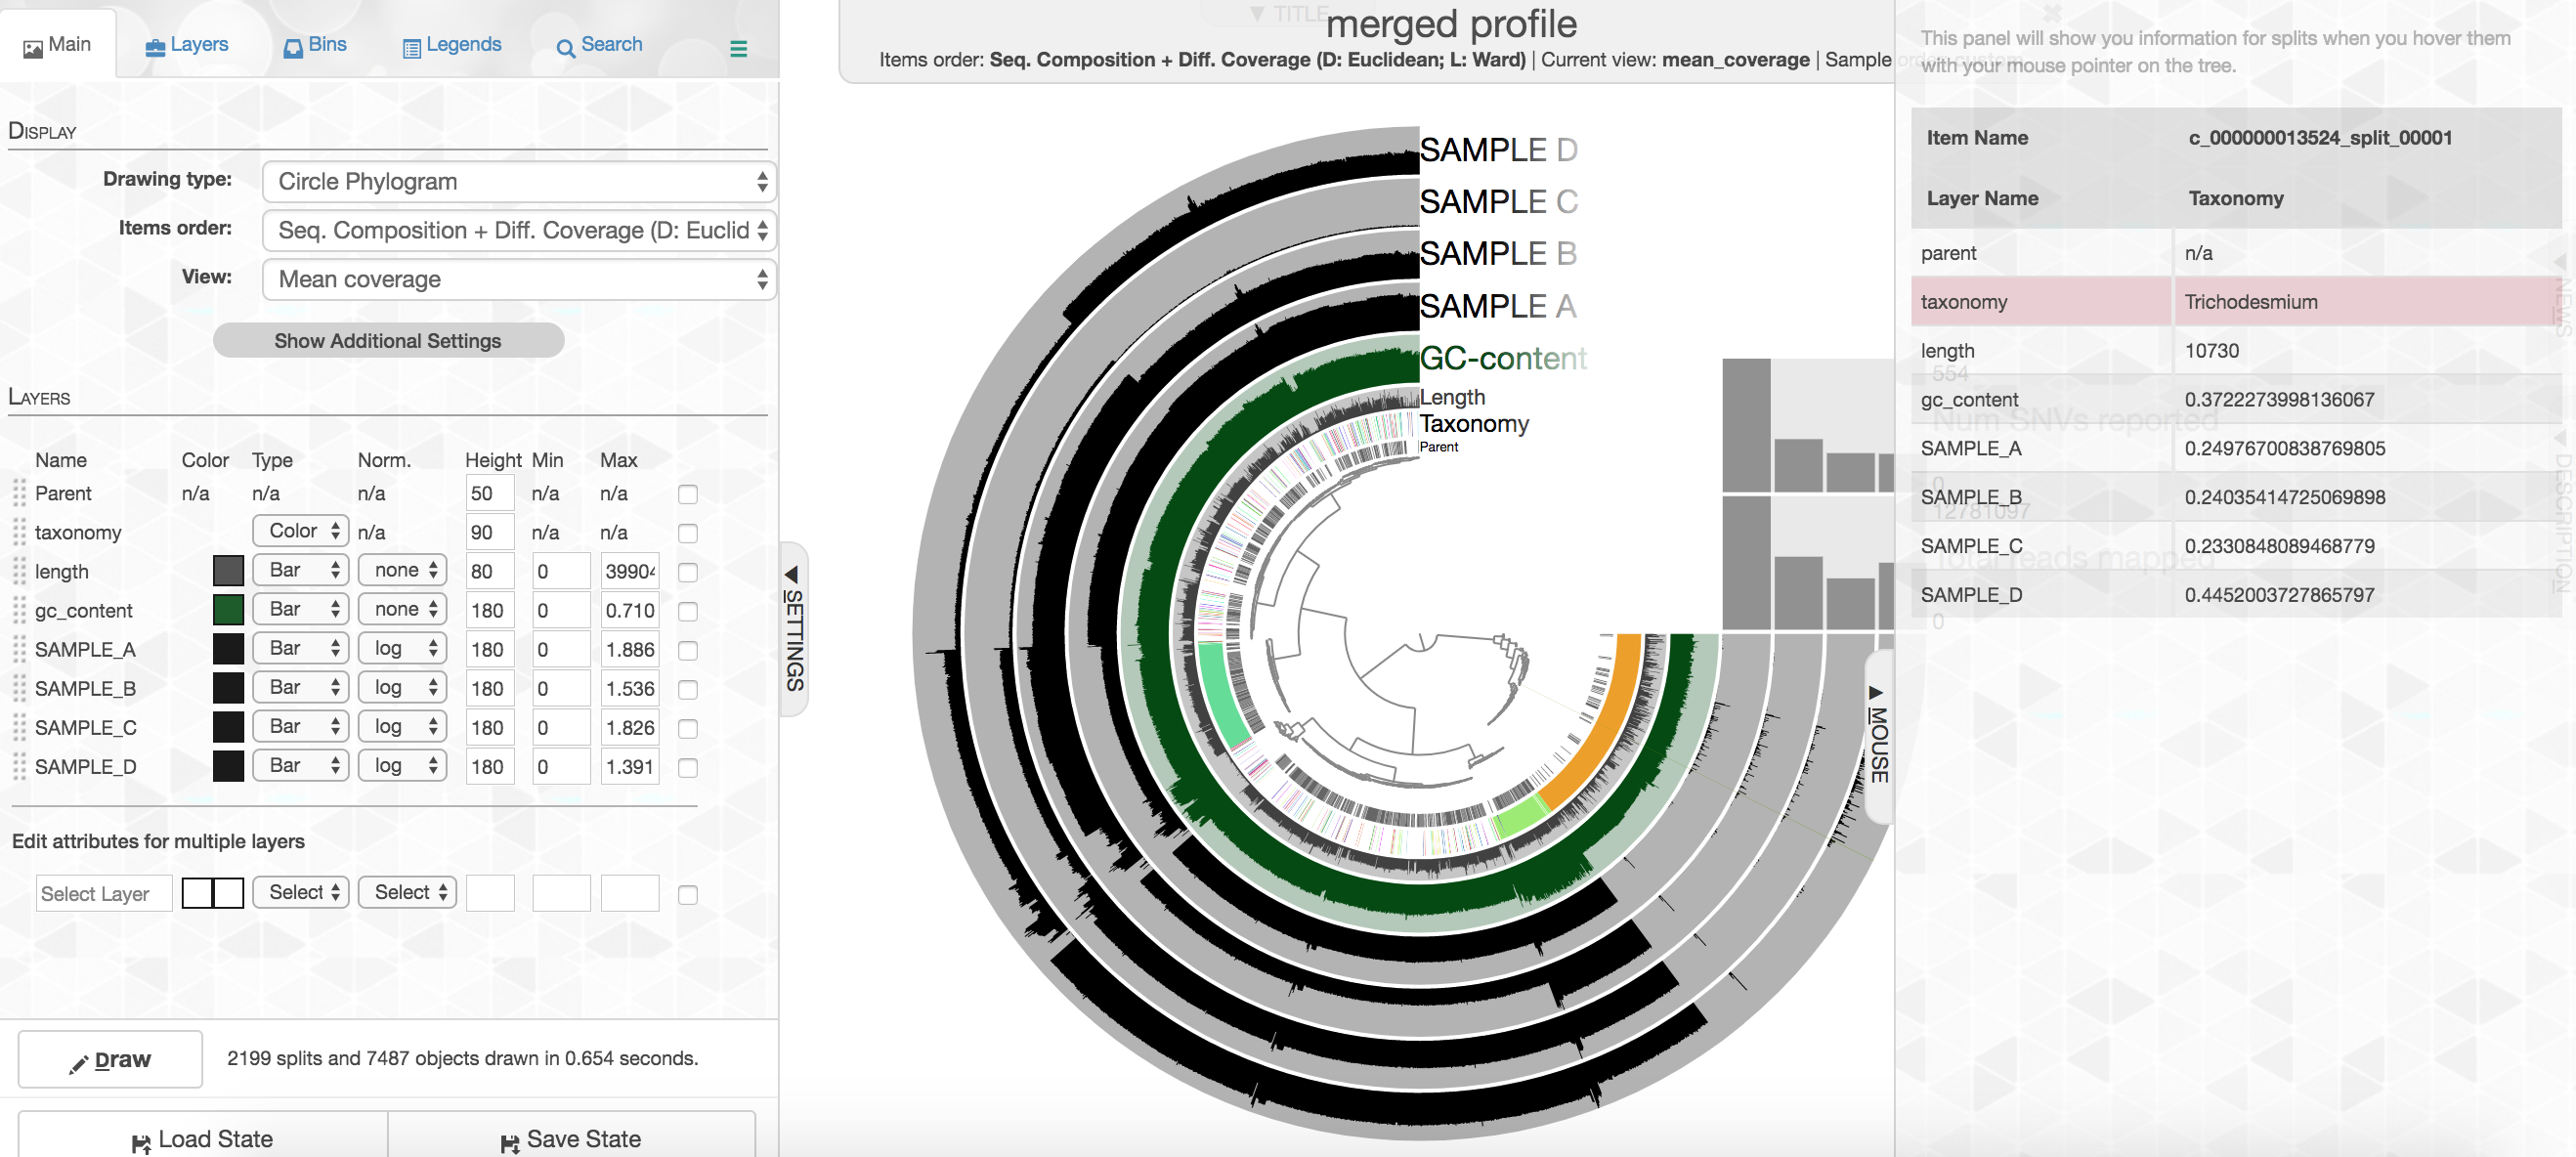
Task: Click the drag handle for the length layer
Action: pyautogui.click(x=19, y=571)
